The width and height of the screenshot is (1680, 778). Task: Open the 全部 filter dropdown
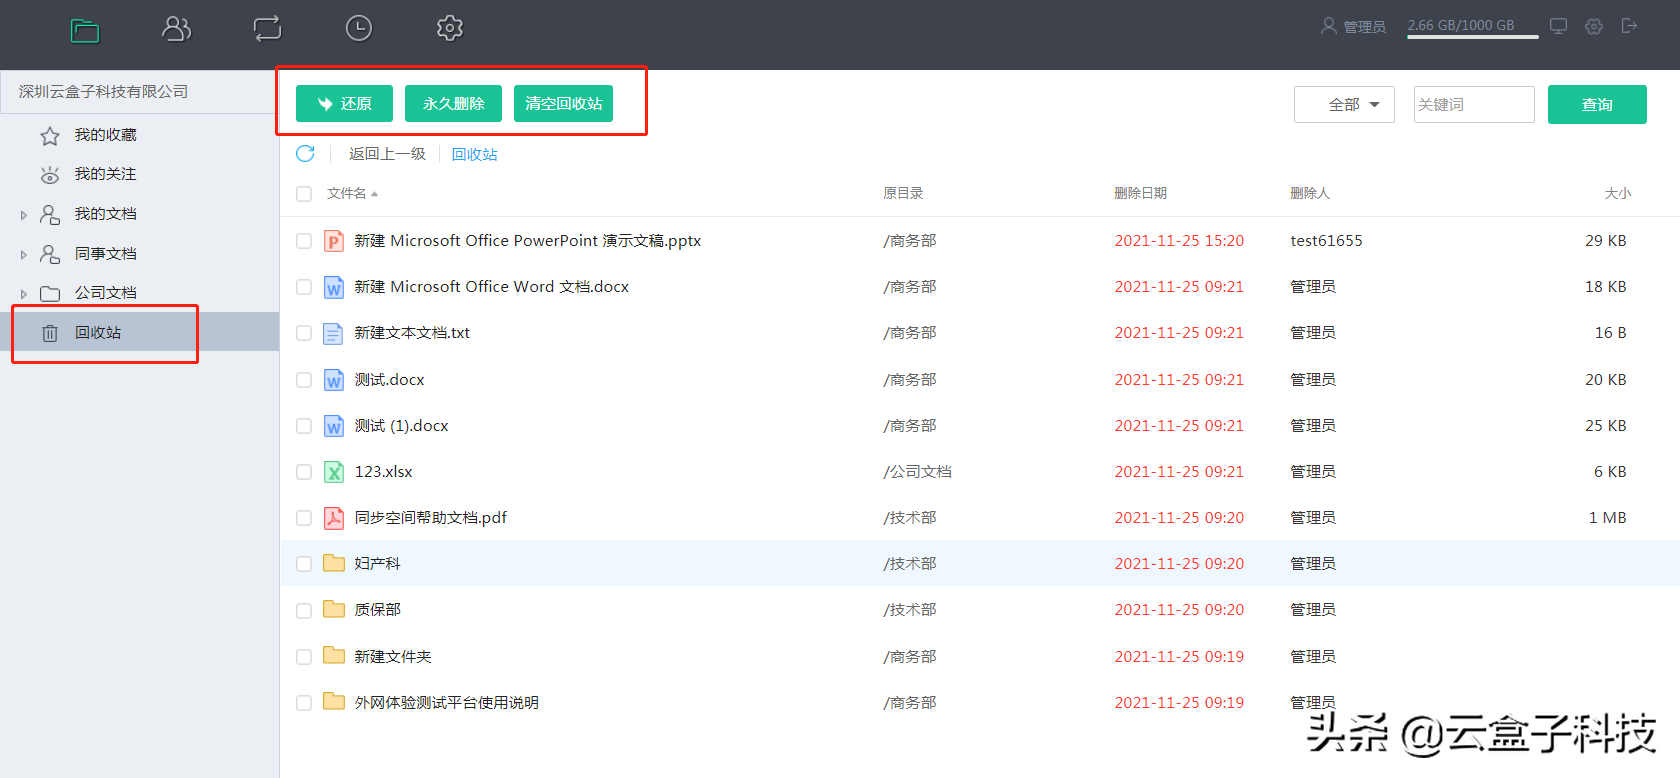pyautogui.click(x=1344, y=105)
